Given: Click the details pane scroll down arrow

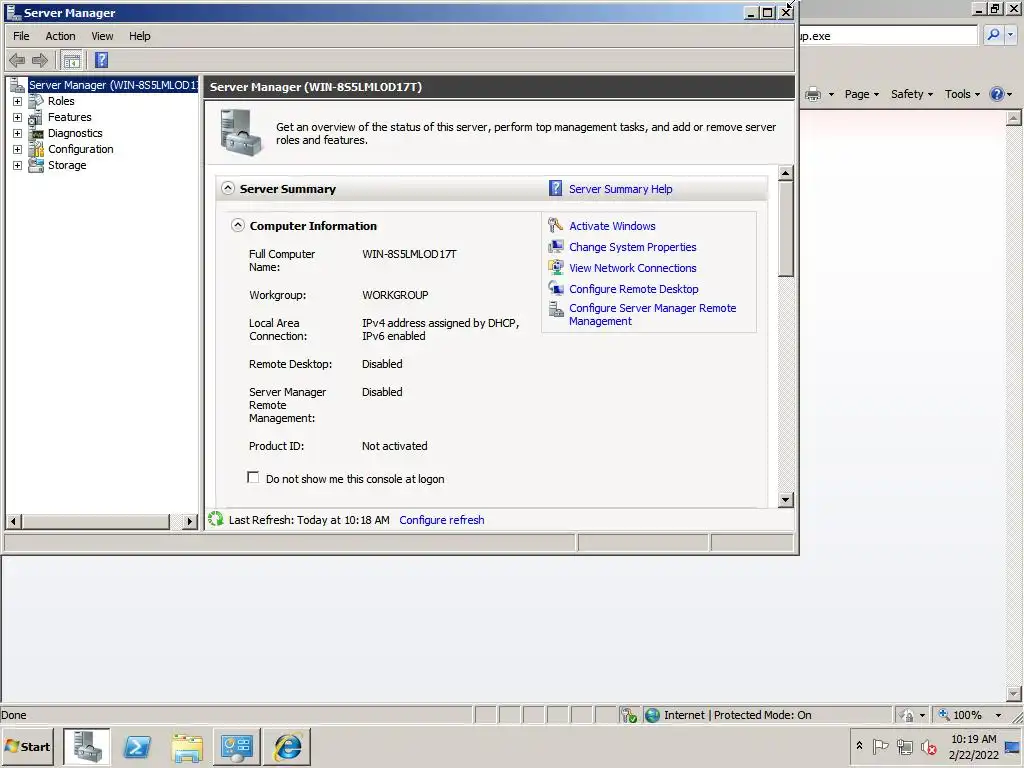Looking at the screenshot, I should [x=786, y=500].
